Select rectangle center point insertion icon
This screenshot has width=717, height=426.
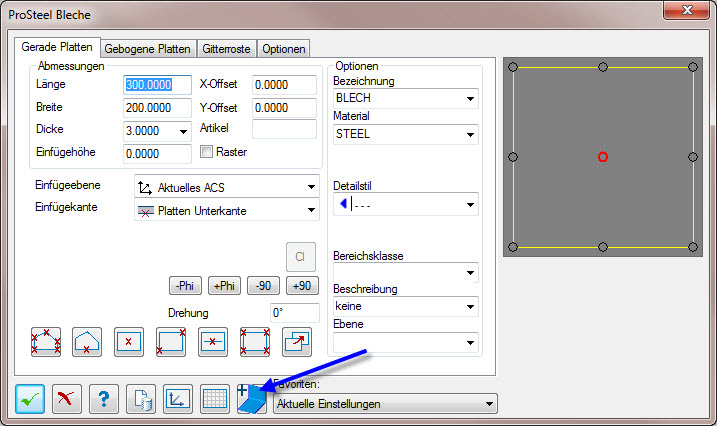(128, 342)
